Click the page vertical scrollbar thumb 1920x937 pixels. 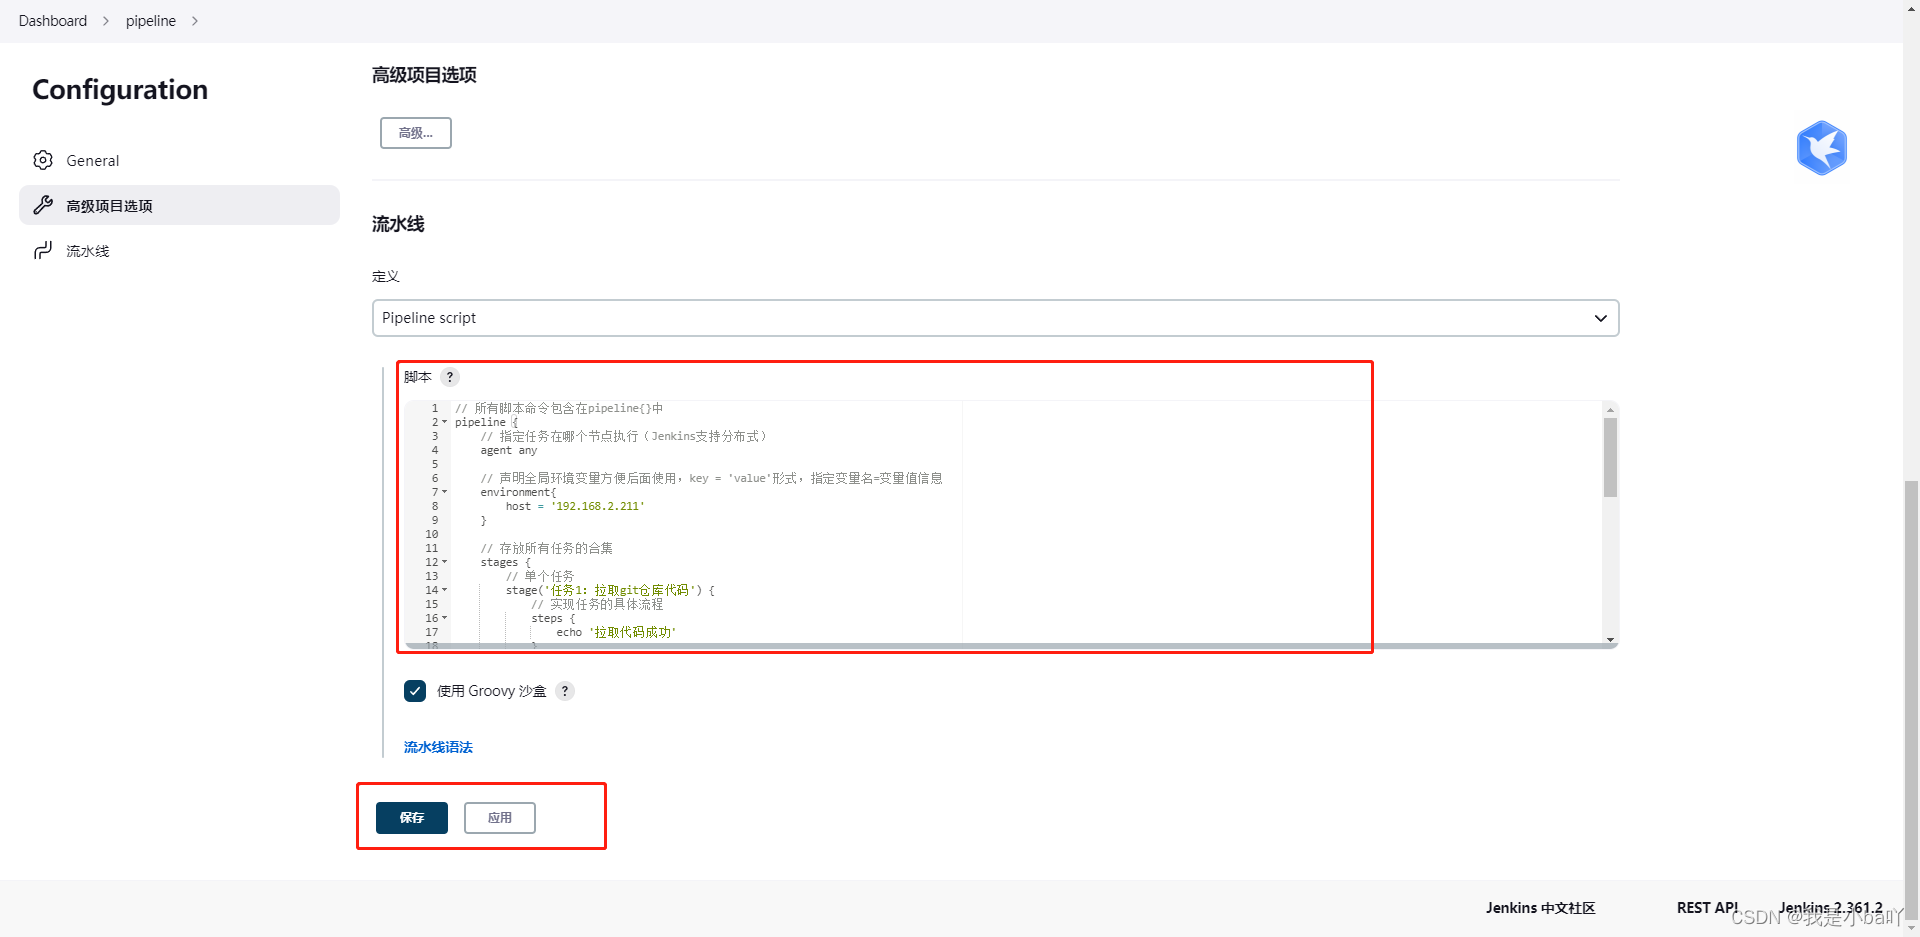tap(1911, 700)
